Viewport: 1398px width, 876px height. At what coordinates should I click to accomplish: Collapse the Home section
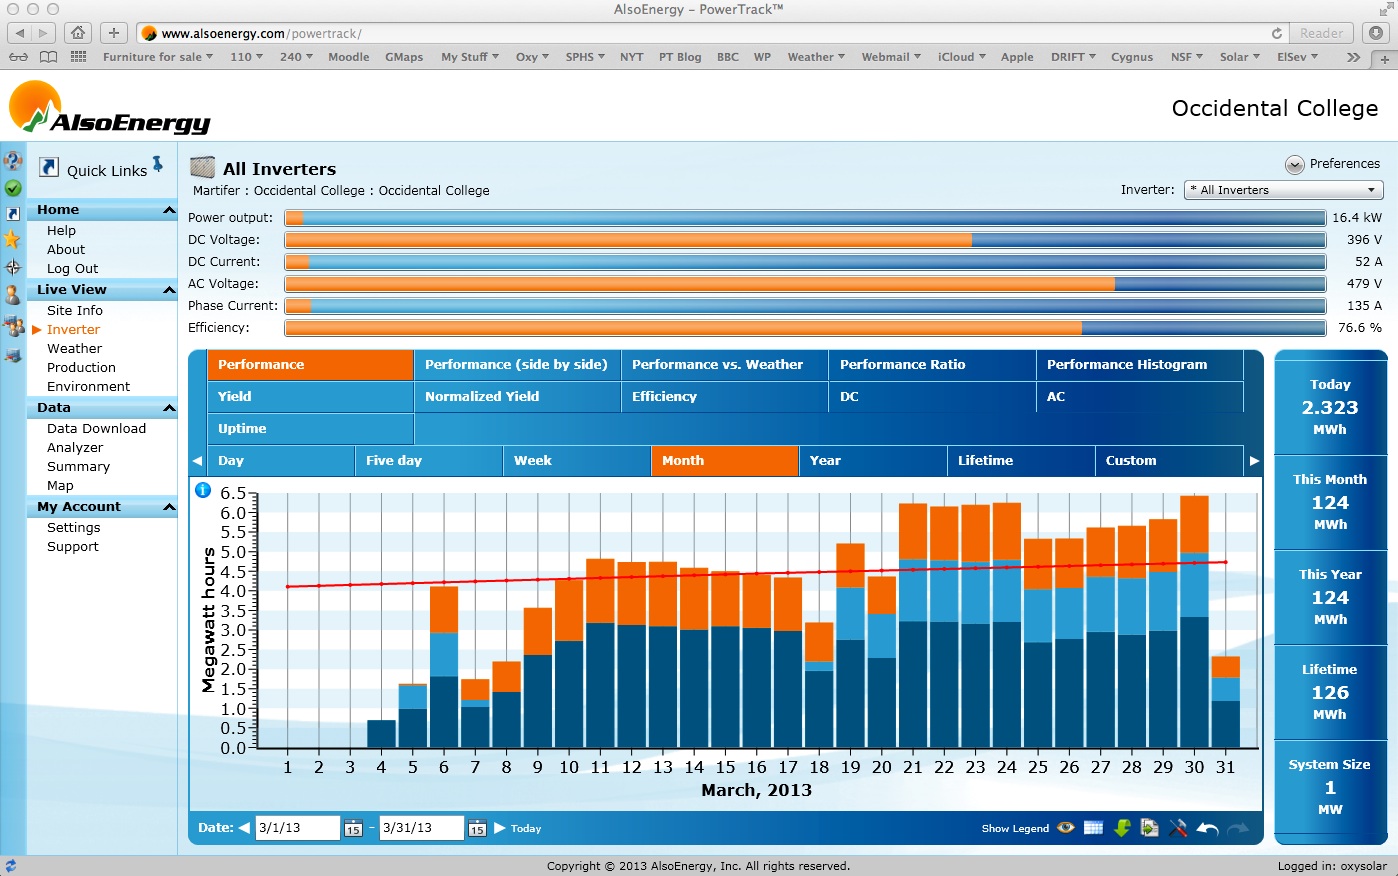tap(169, 210)
